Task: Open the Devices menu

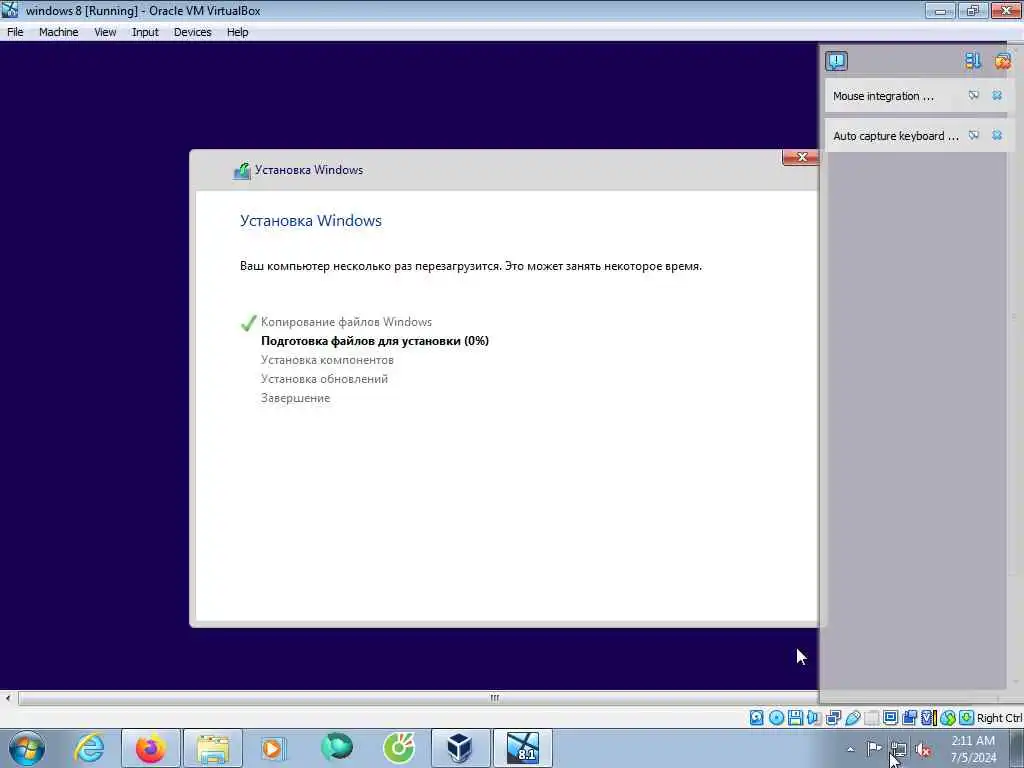Action: point(192,32)
